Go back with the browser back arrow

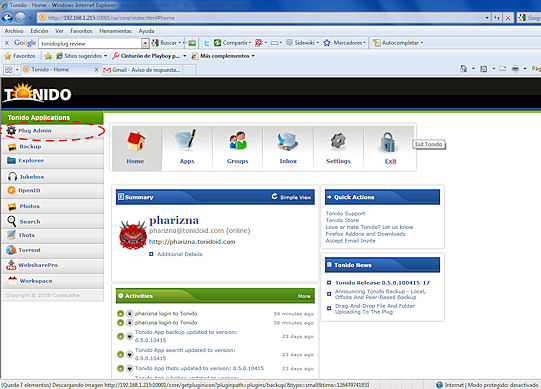click(x=8, y=17)
